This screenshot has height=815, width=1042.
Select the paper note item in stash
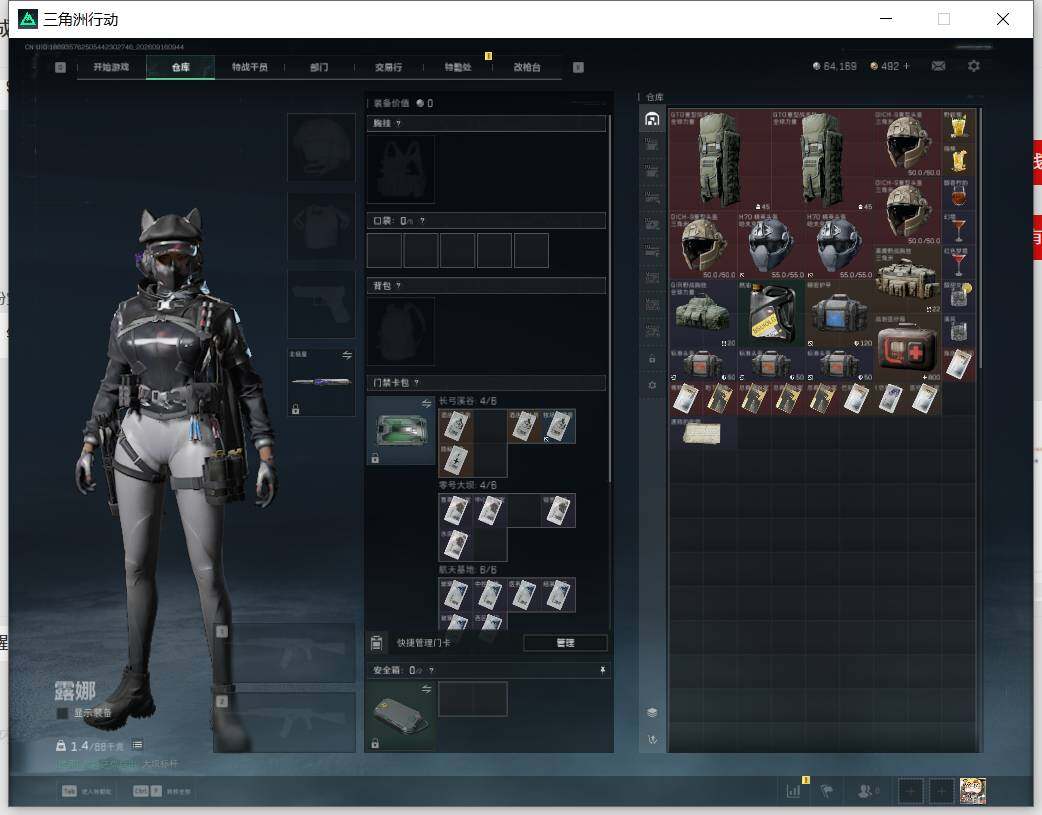click(702, 433)
